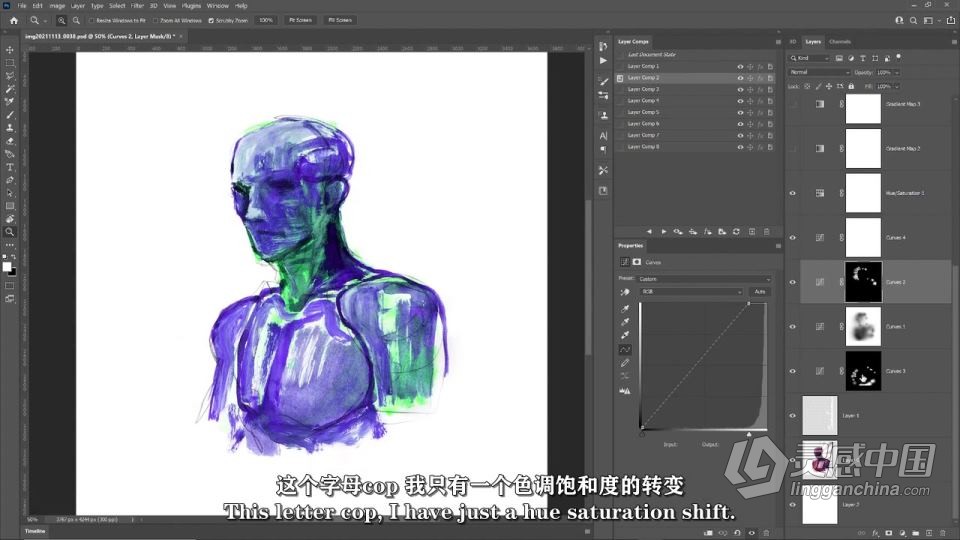Open the Kind filter dropdown
This screenshot has width=960, height=540.
[809, 58]
